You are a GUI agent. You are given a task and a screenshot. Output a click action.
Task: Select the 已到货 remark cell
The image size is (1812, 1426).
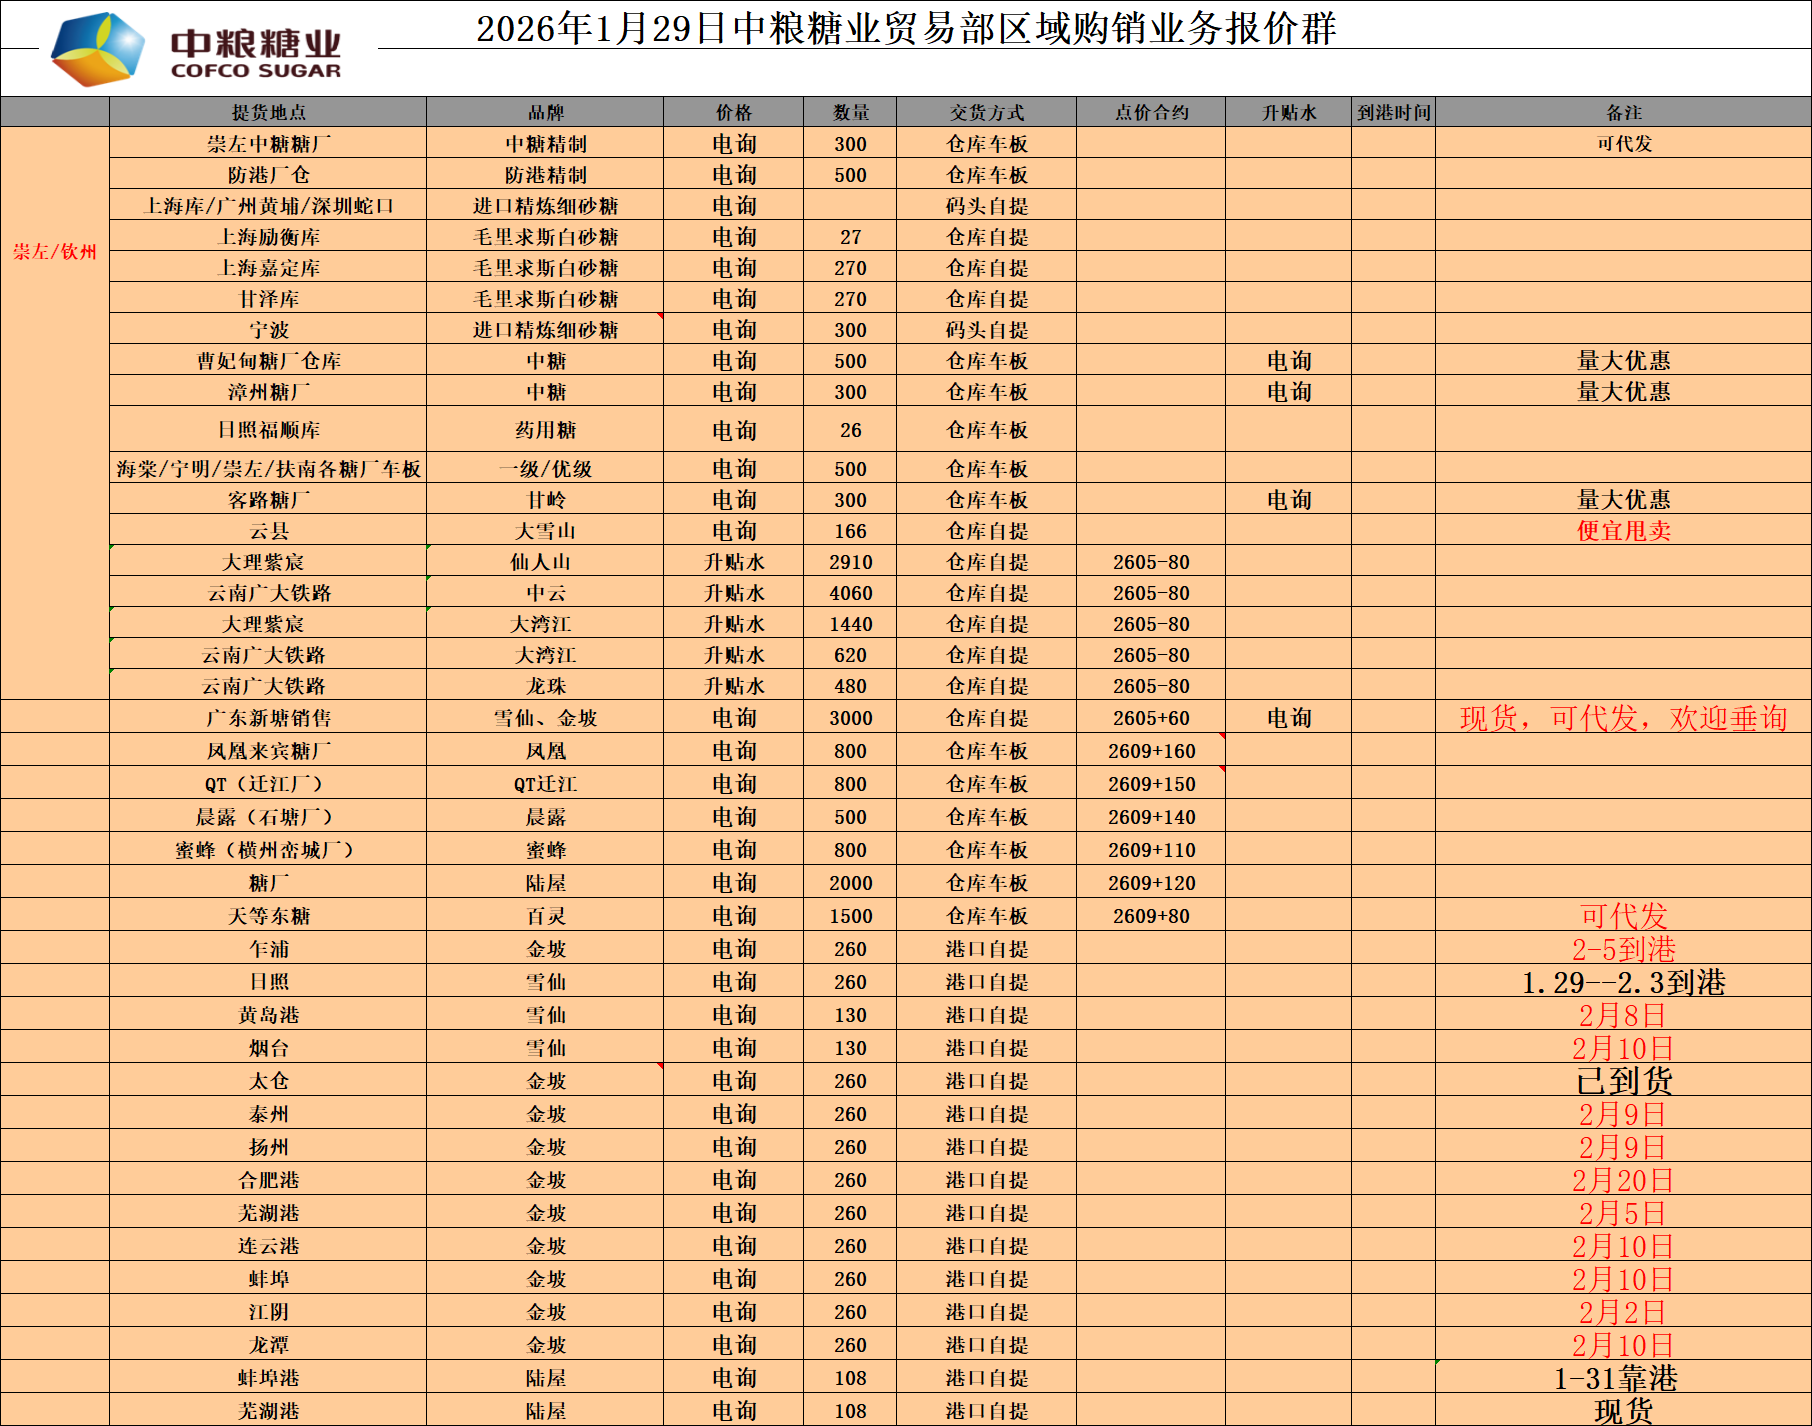click(x=1623, y=1081)
